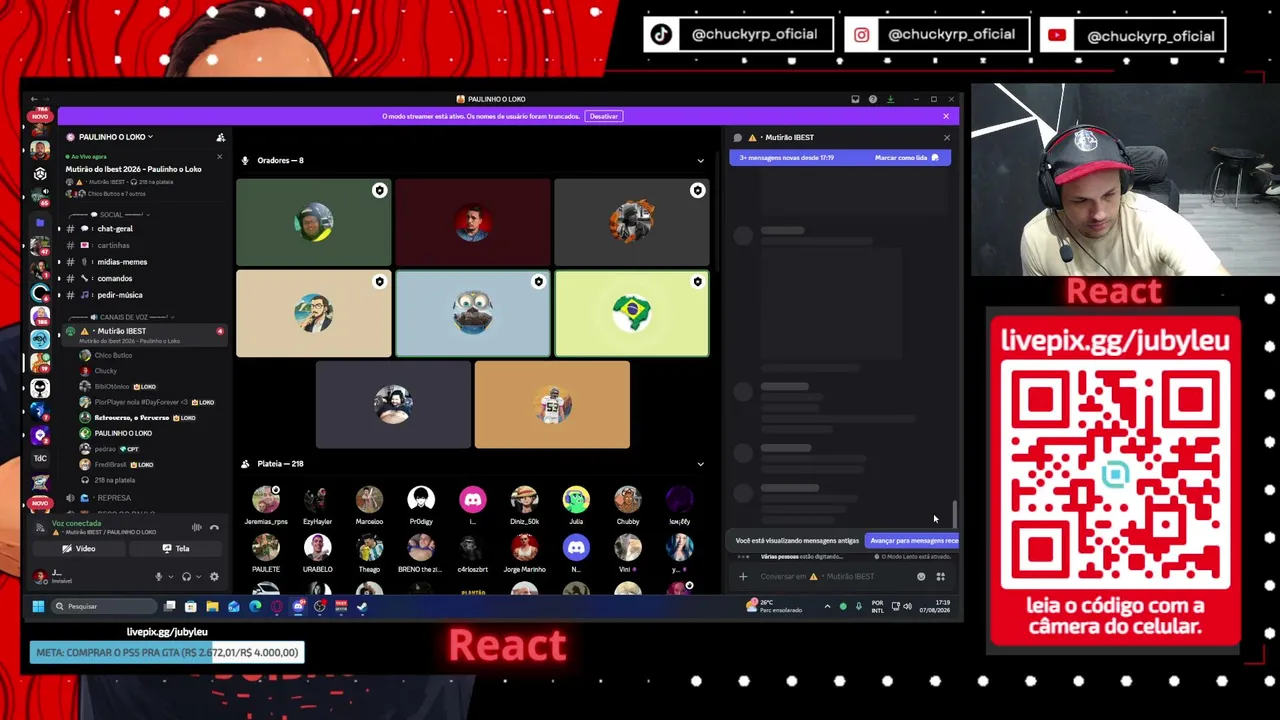Jump to recent messages button

pyautogui.click(x=914, y=540)
